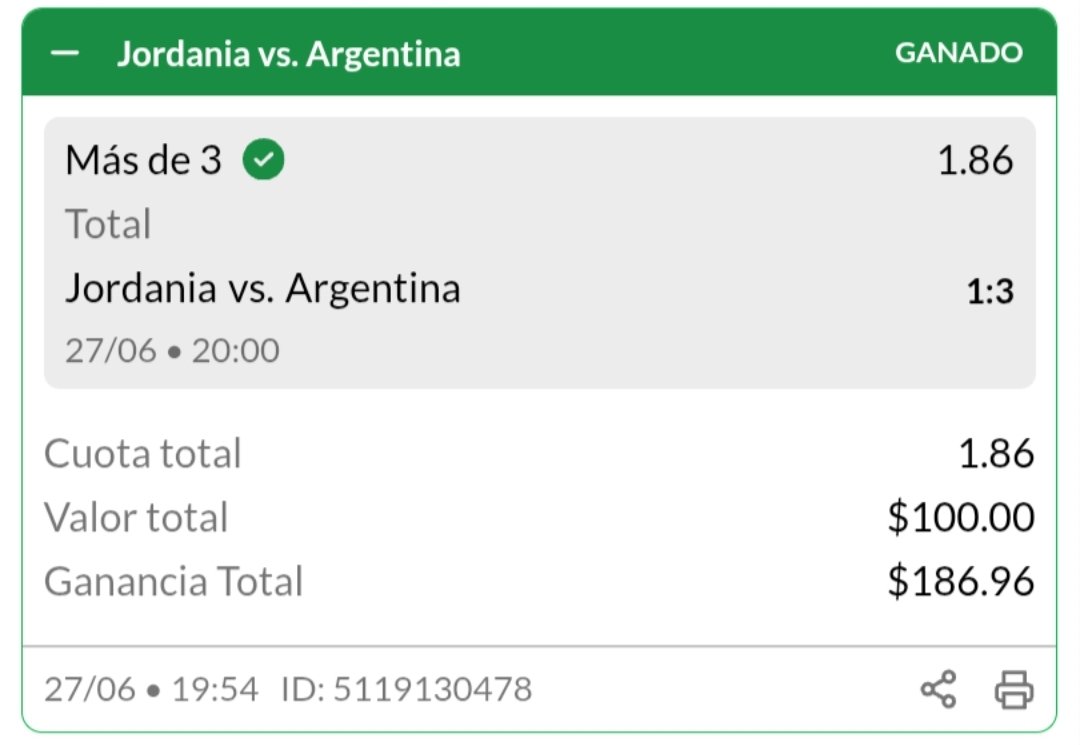Select the Más de 3 bet selection
Screen dimensions: 1080x745
(x=143, y=160)
